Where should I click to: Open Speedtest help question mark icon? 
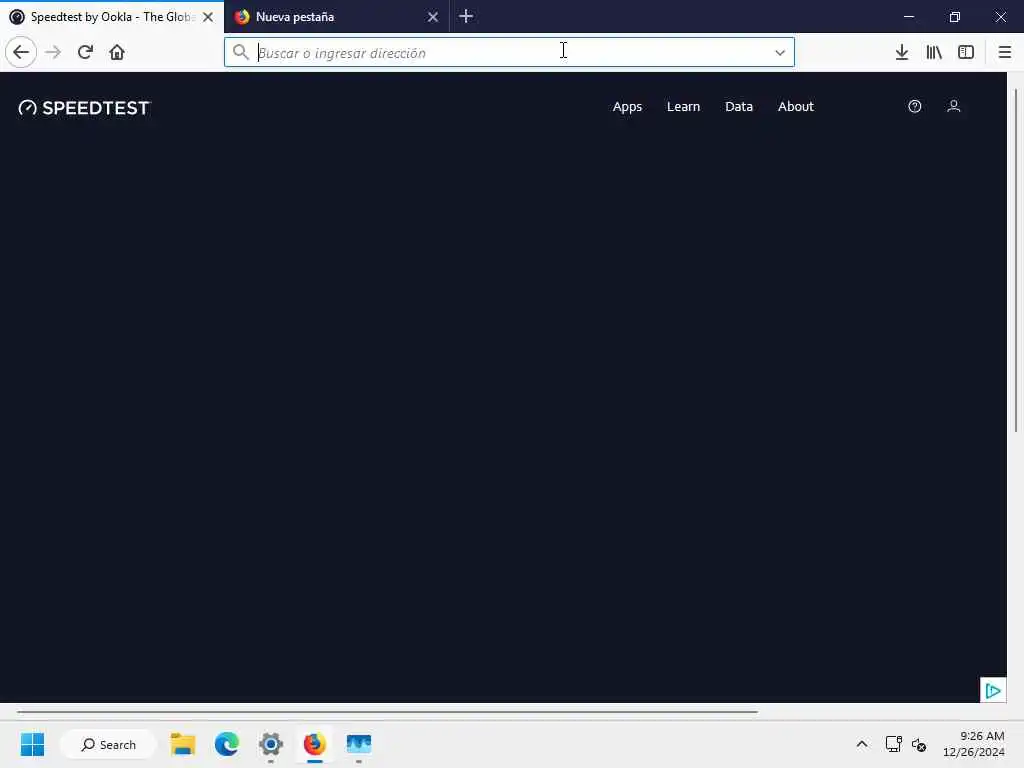[914, 106]
